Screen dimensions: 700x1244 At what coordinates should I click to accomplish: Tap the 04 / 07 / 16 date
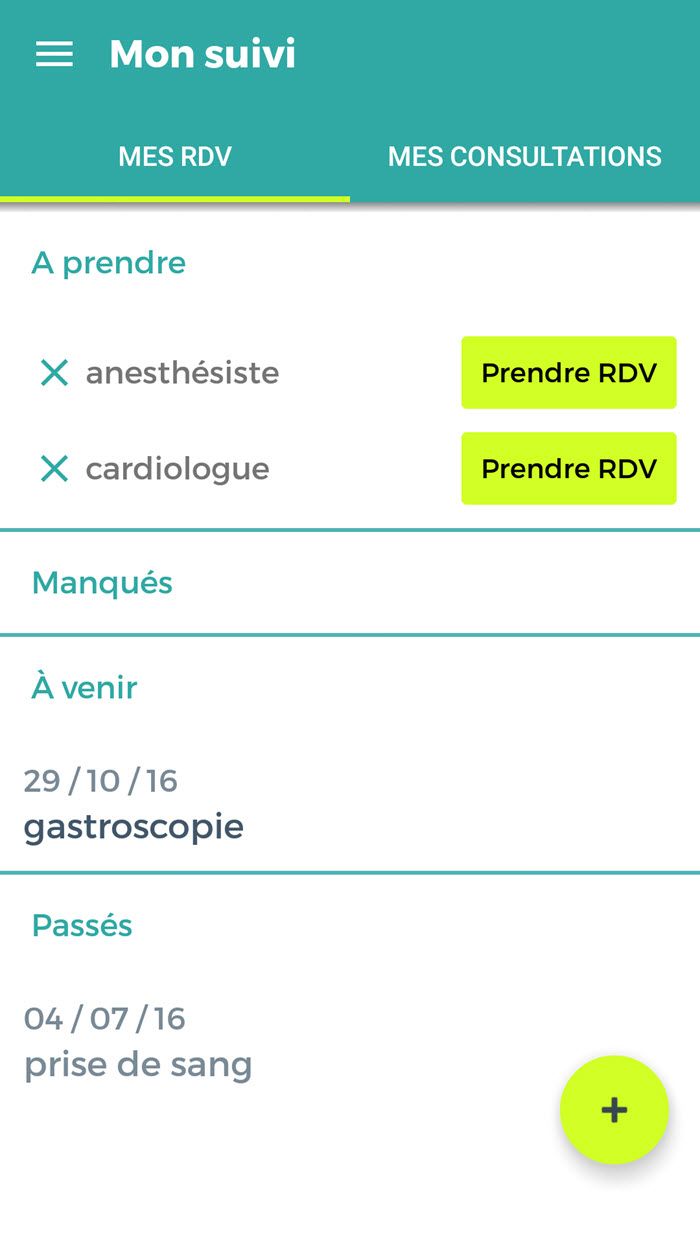[104, 1018]
